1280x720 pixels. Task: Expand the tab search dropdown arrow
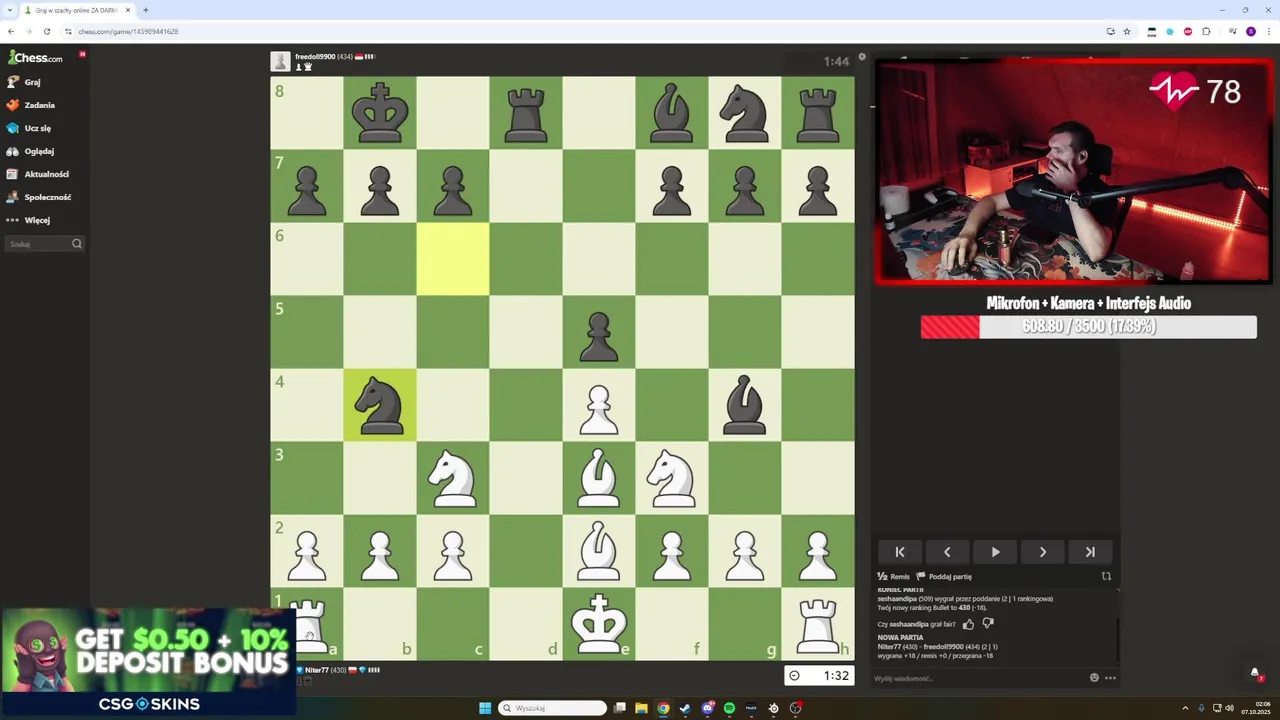click(9, 10)
